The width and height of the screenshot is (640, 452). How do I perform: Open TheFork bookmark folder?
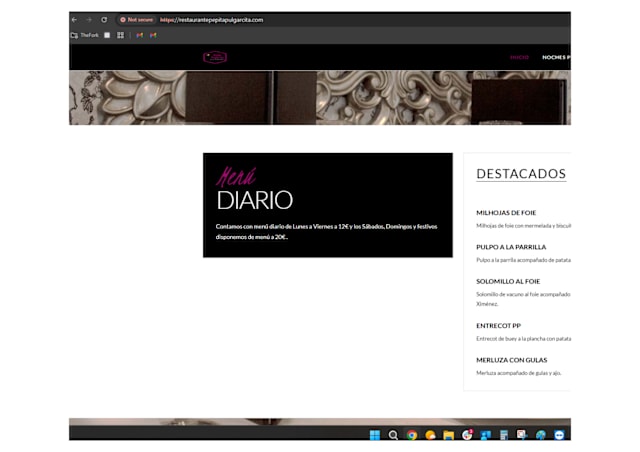84,35
